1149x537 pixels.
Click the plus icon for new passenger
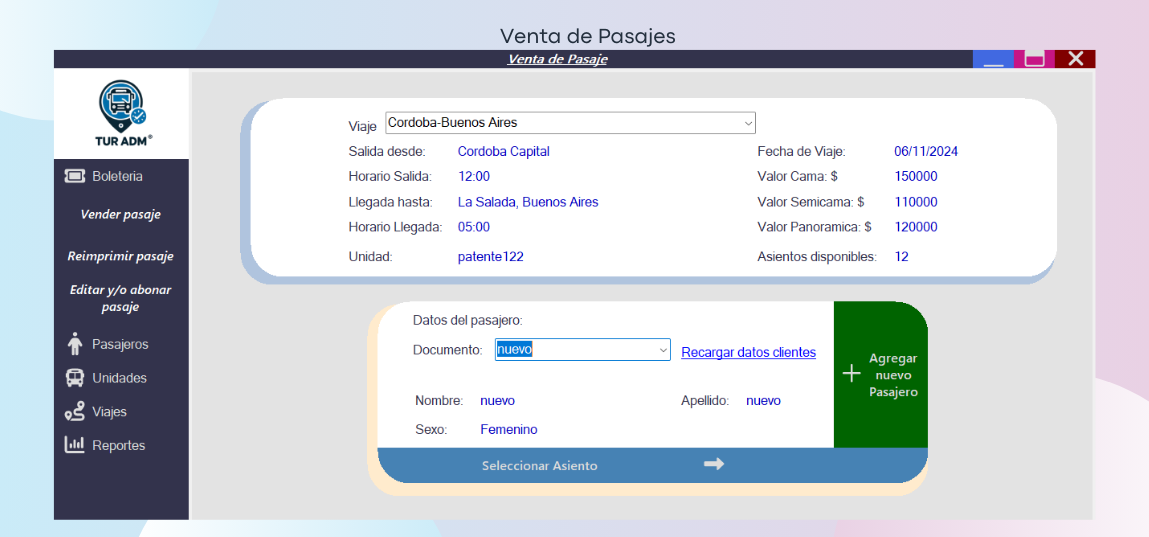pos(851,374)
